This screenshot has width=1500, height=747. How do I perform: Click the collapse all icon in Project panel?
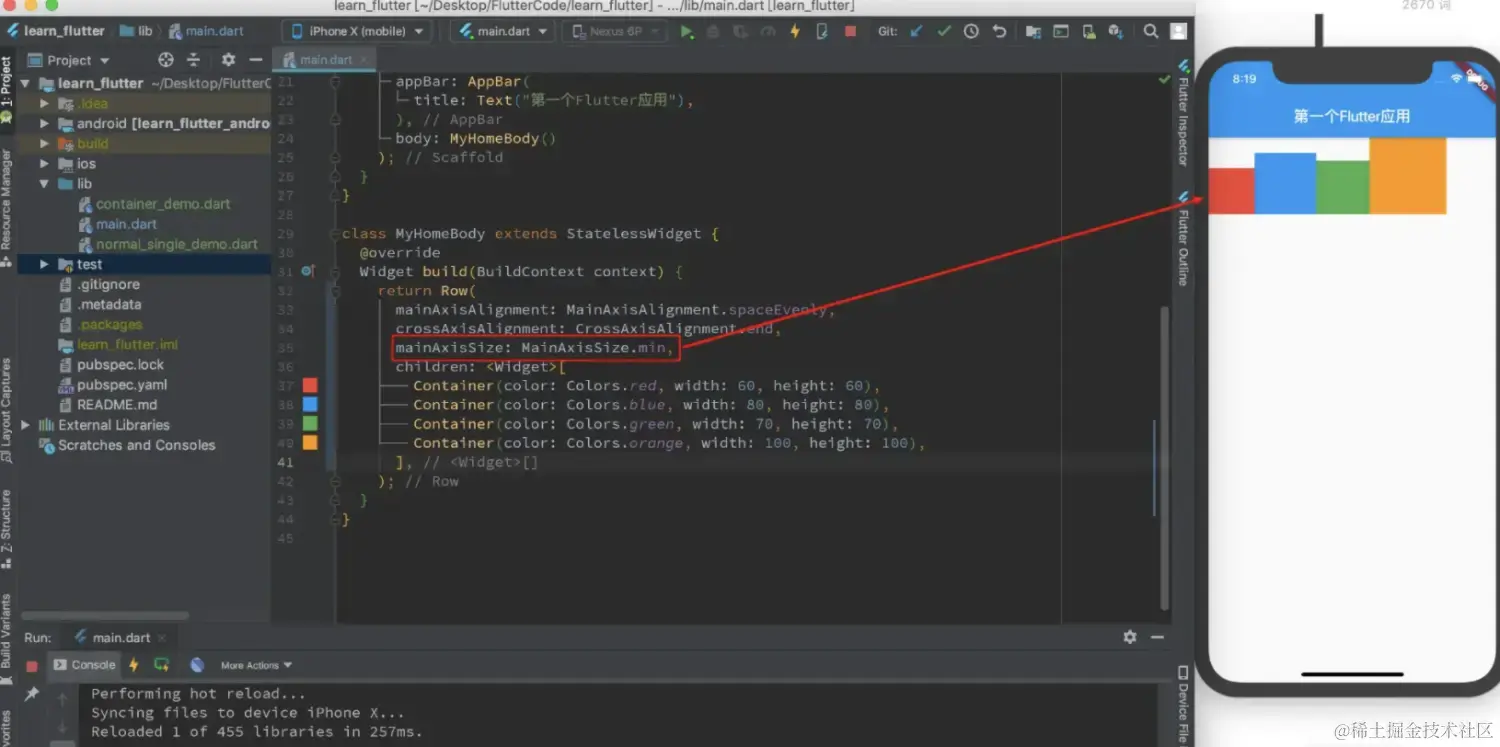click(194, 60)
